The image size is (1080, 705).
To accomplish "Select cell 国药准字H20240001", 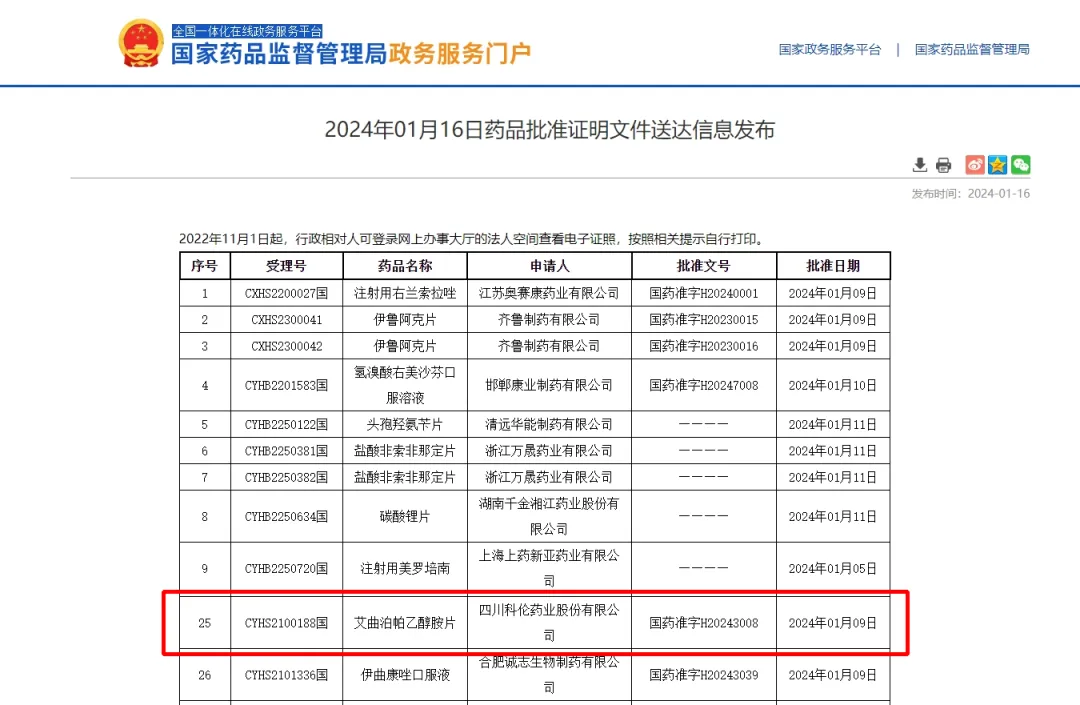I will [x=704, y=293].
